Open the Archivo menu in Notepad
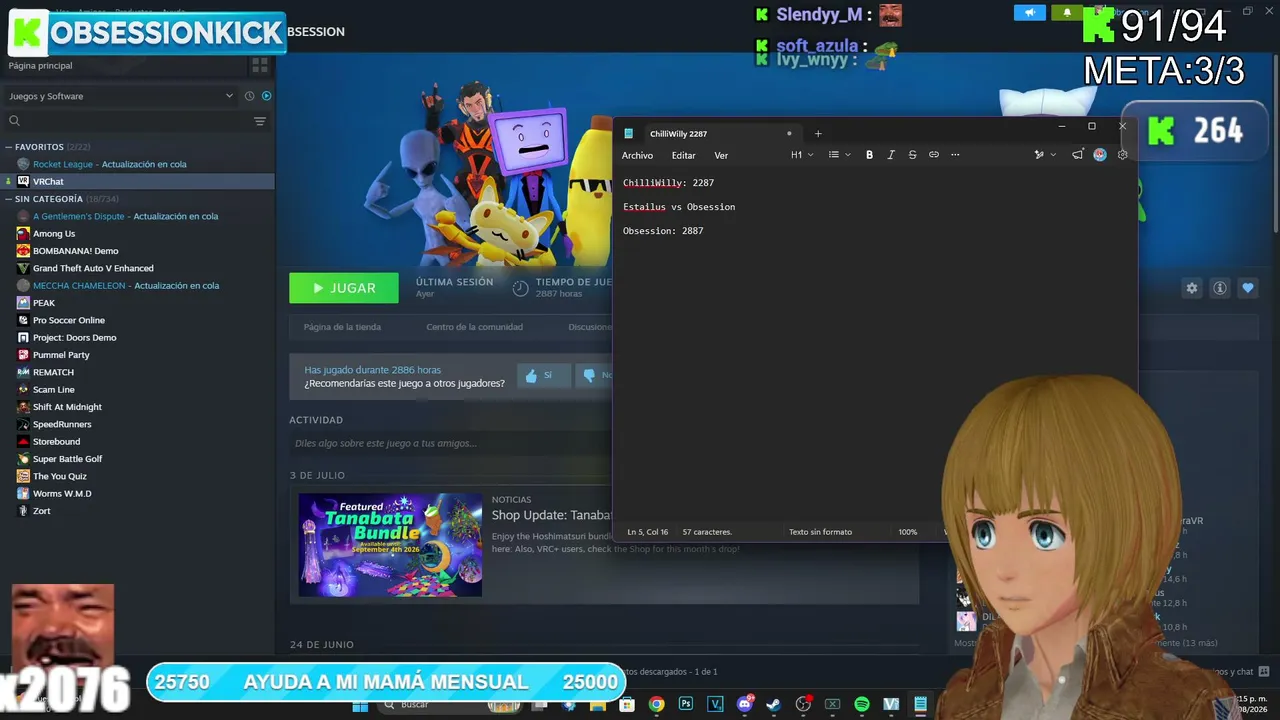This screenshot has width=1280, height=720. [x=637, y=155]
